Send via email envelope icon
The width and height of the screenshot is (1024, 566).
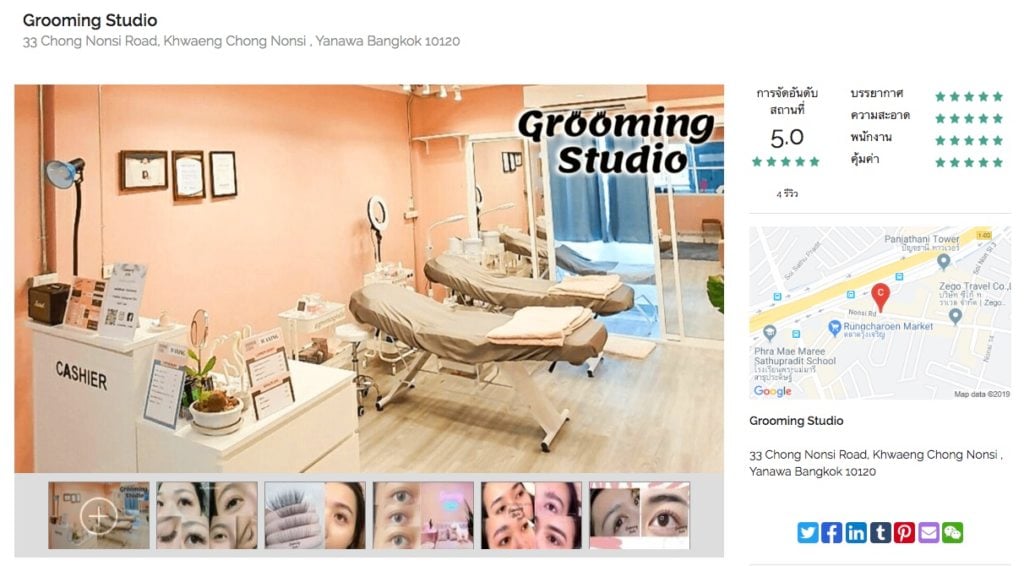(x=928, y=533)
